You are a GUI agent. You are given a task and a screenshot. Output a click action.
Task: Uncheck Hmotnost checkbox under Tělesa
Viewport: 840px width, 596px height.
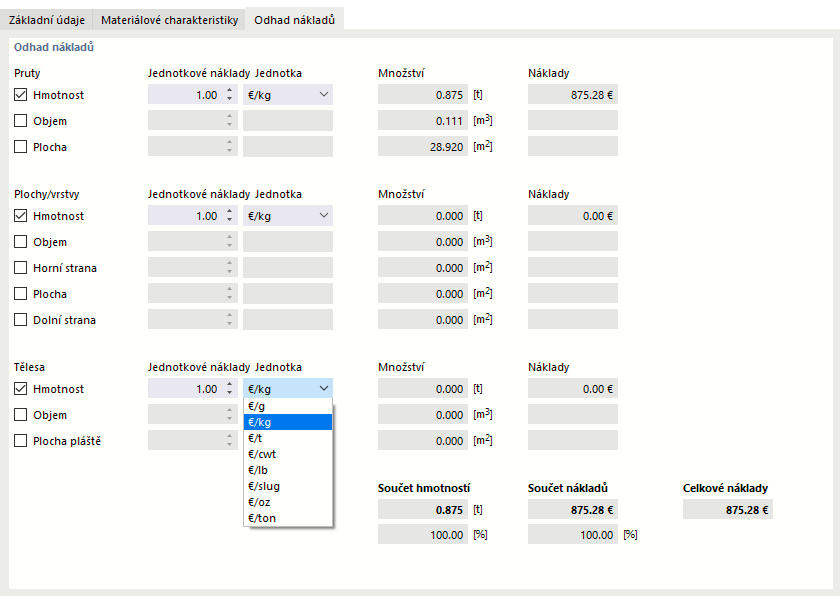tap(20, 389)
